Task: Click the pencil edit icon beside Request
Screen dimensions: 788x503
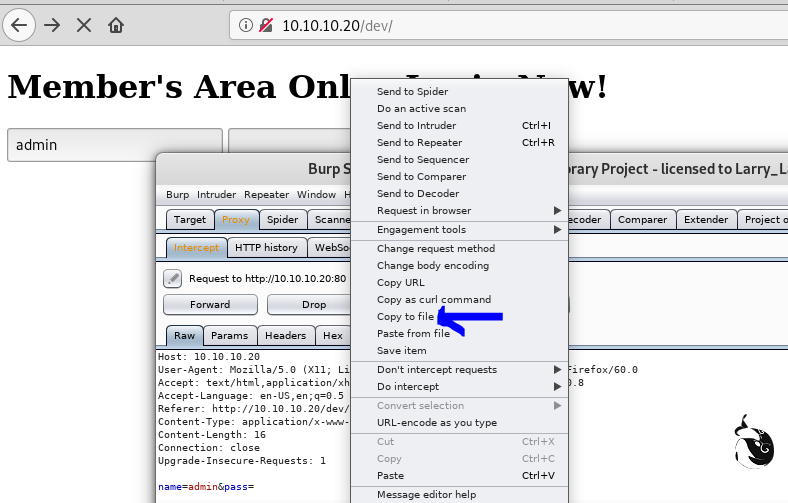Action: tap(173, 279)
